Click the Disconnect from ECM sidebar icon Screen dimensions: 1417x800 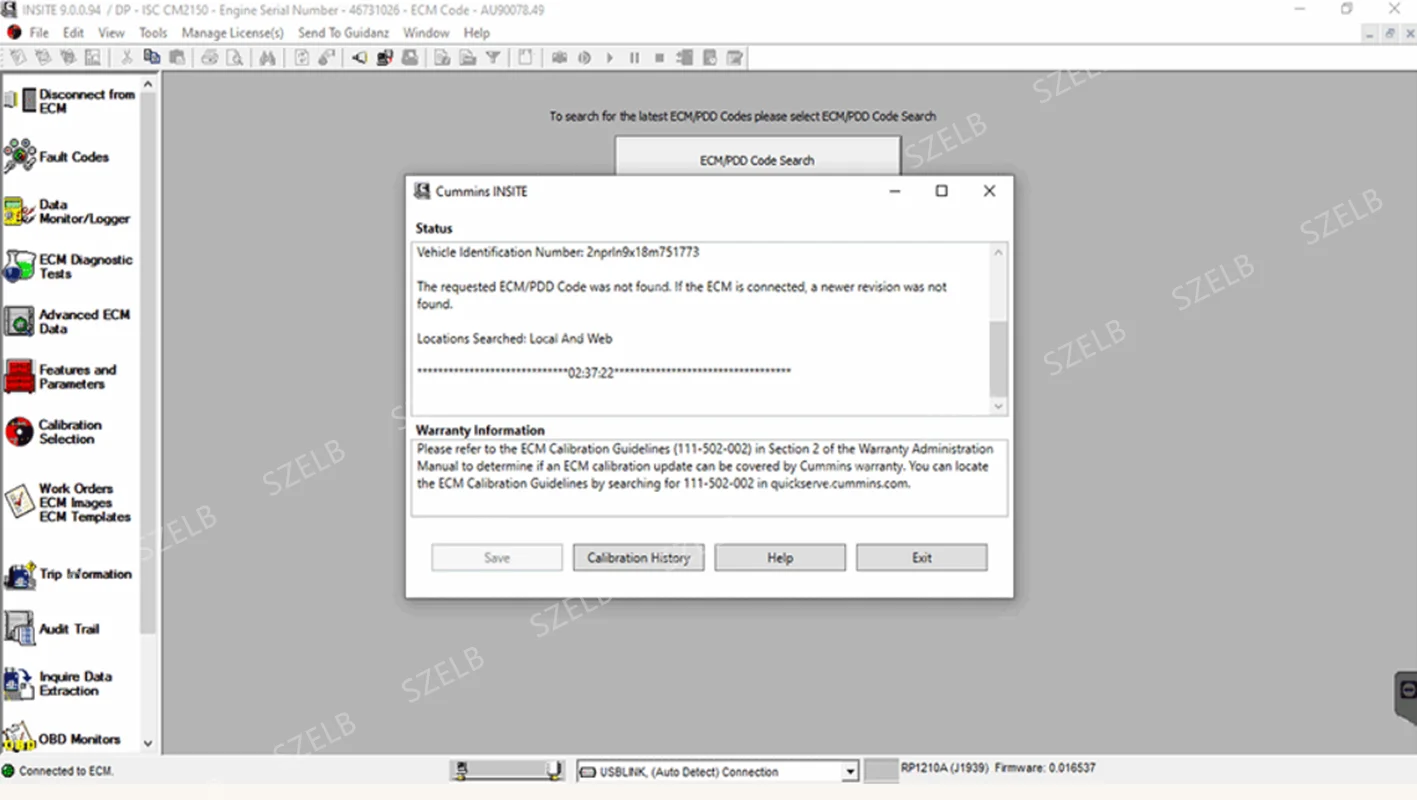[21, 100]
